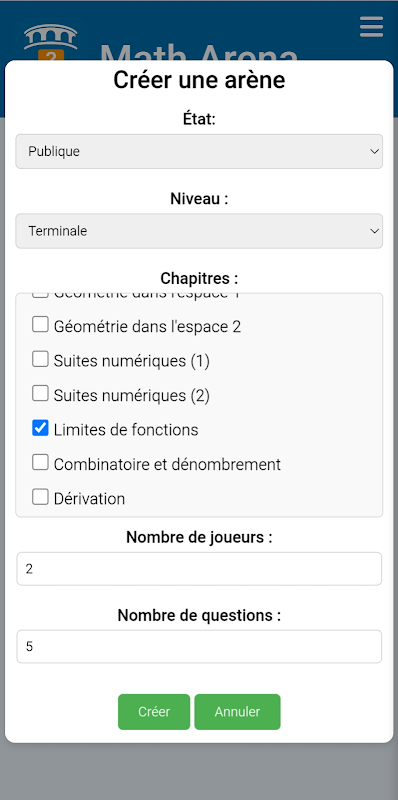Uncheck Limites de fonctions
Viewport: 398px width, 800px height.
pos(40,429)
